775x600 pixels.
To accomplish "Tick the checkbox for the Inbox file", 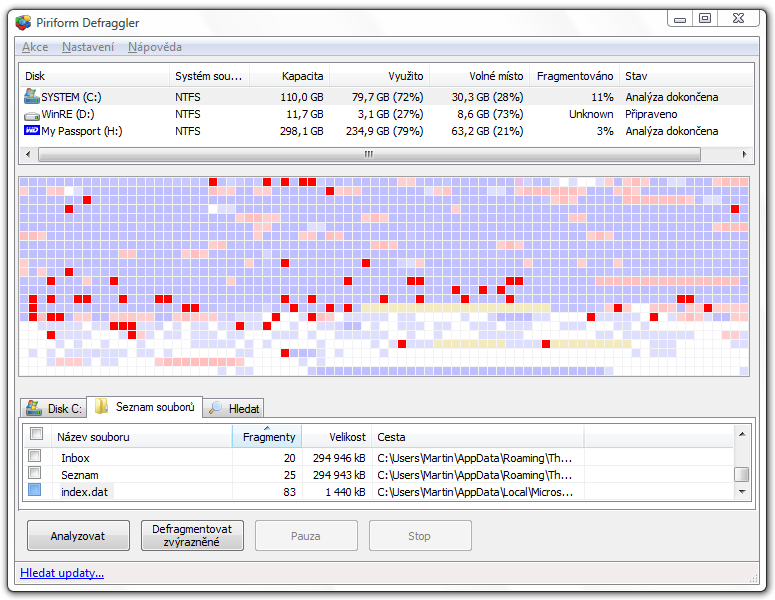I will [35, 455].
